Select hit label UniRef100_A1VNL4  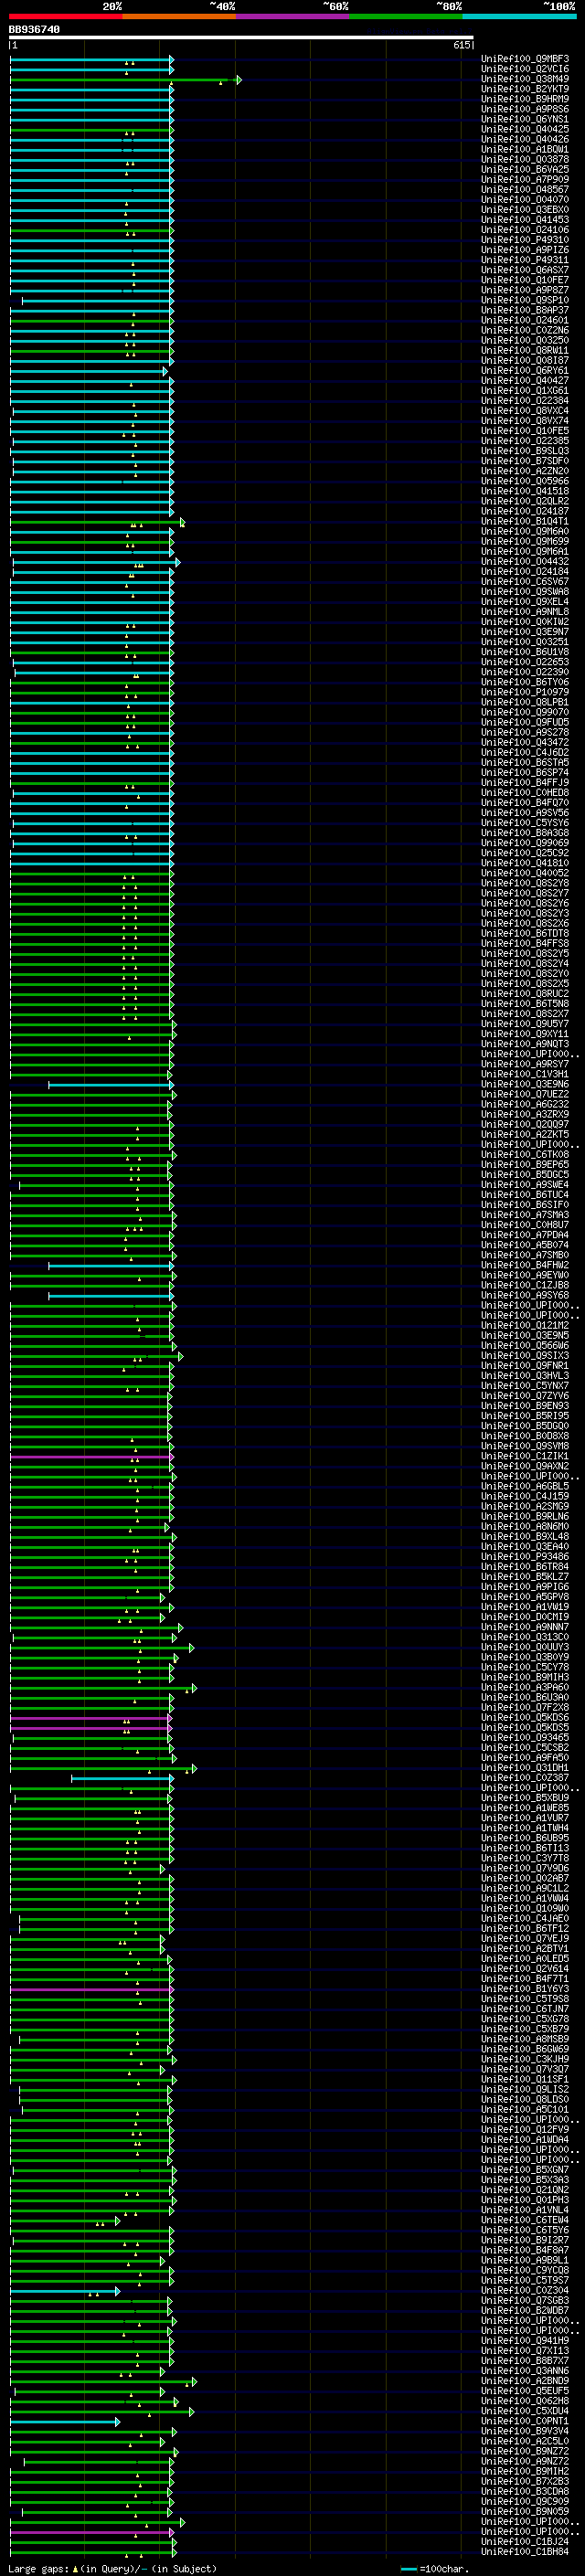tap(525, 2210)
